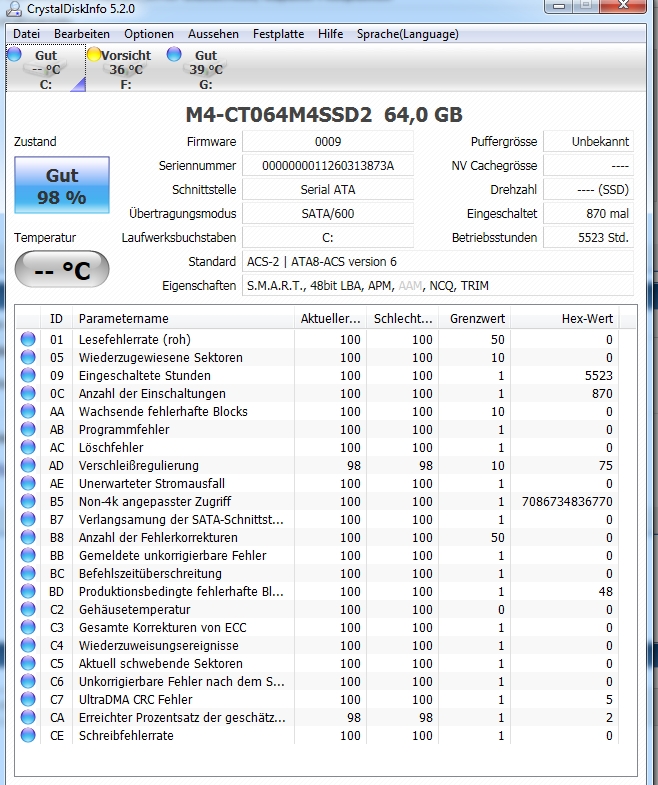The width and height of the screenshot is (658, 785).
Task: Click status orb of Unerwarteter Stromausfall row
Action: click(28, 483)
